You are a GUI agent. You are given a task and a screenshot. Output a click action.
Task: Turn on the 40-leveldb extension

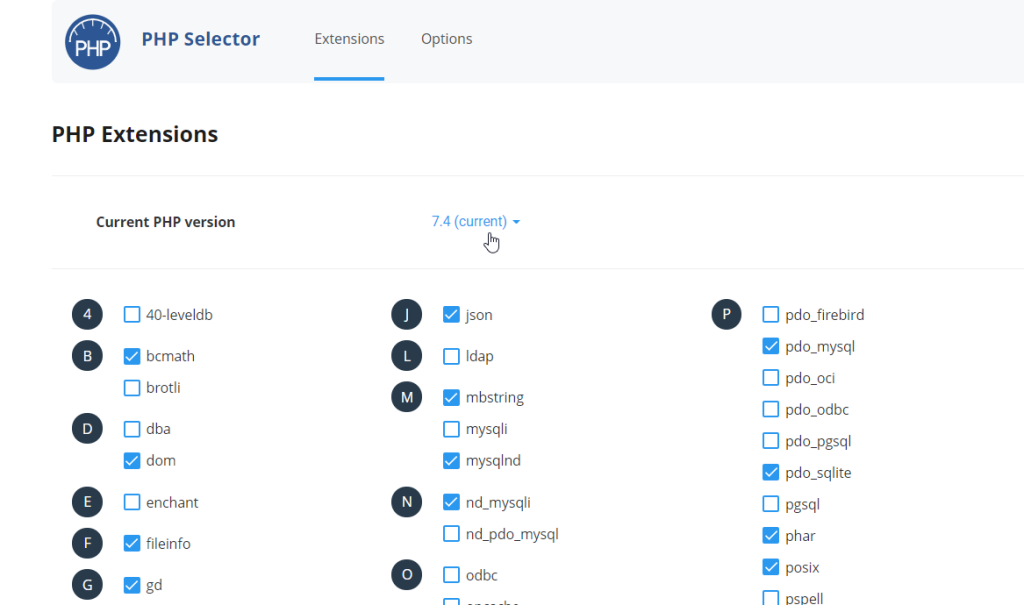coord(132,315)
